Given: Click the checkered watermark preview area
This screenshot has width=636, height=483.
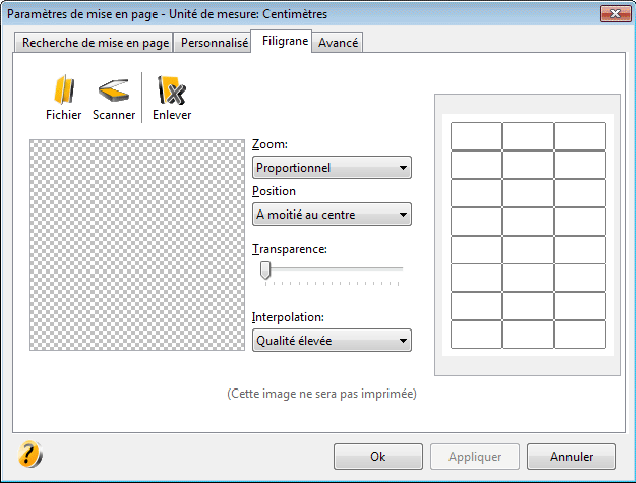Looking at the screenshot, I should [x=137, y=245].
